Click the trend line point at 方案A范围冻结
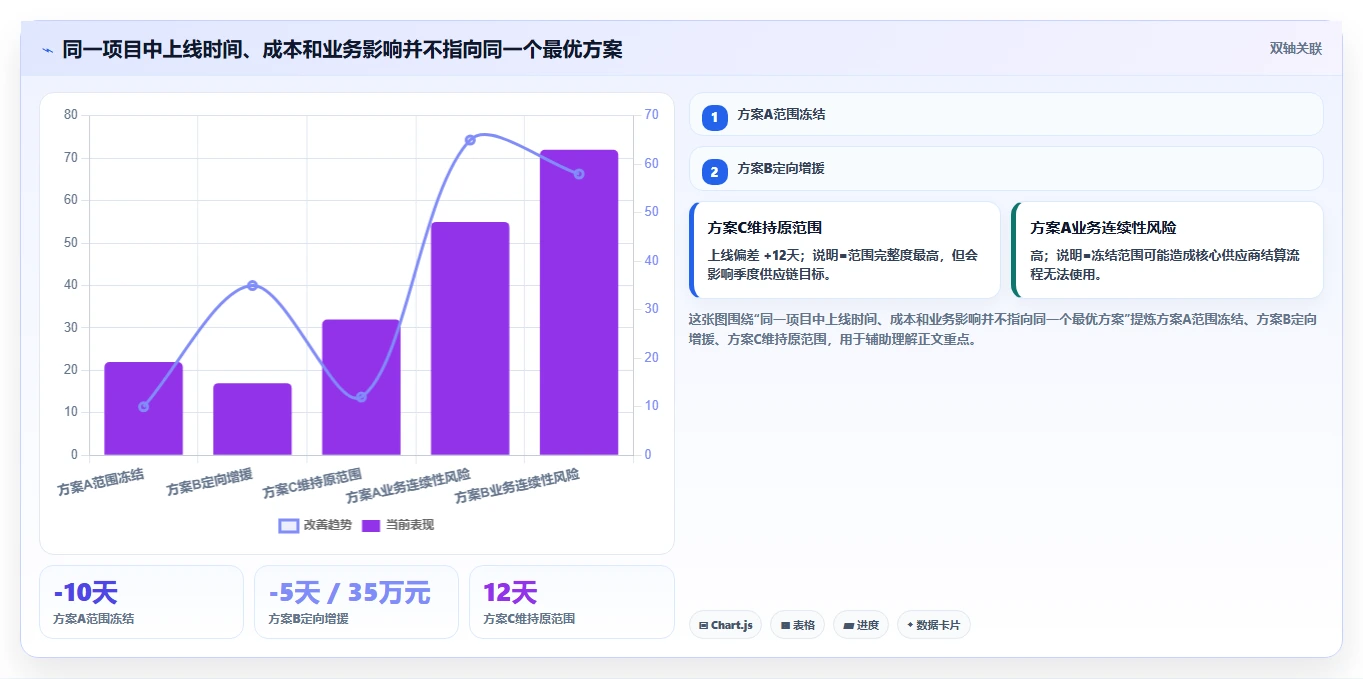This screenshot has width=1363, height=679. tap(143, 406)
